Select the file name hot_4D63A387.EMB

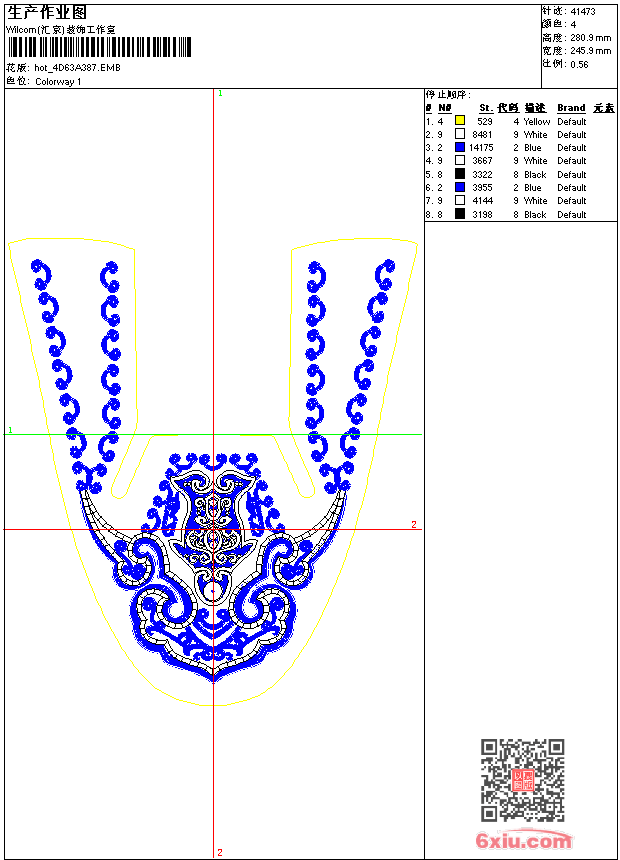(x=77, y=67)
